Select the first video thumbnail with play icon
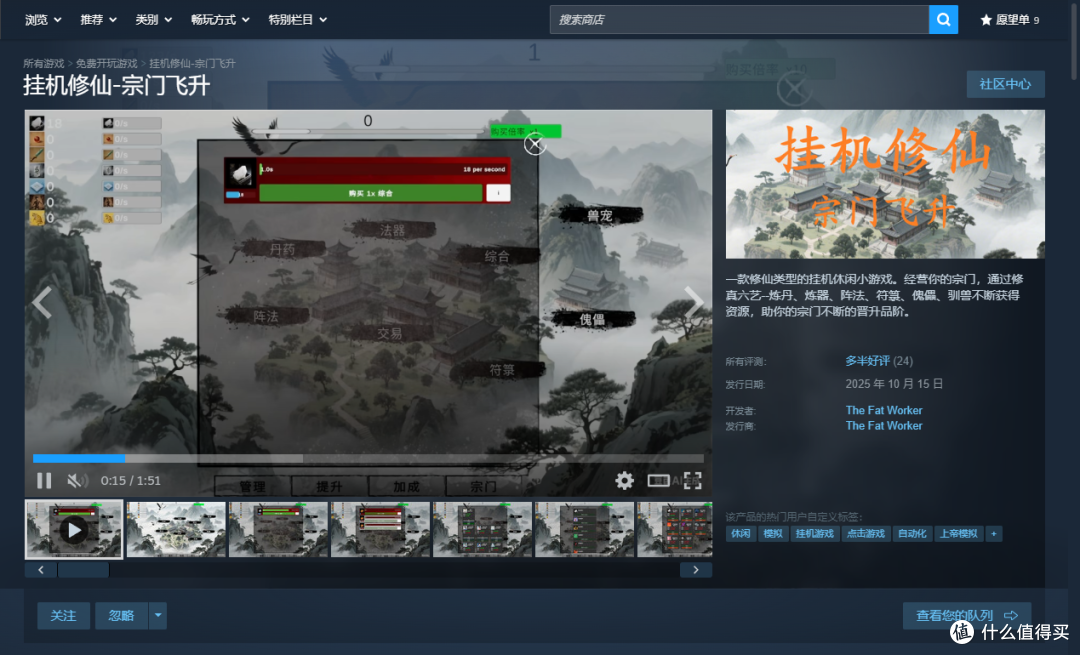Image resolution: width=1080 pixels, height=655 pixels. click(74, 529)
